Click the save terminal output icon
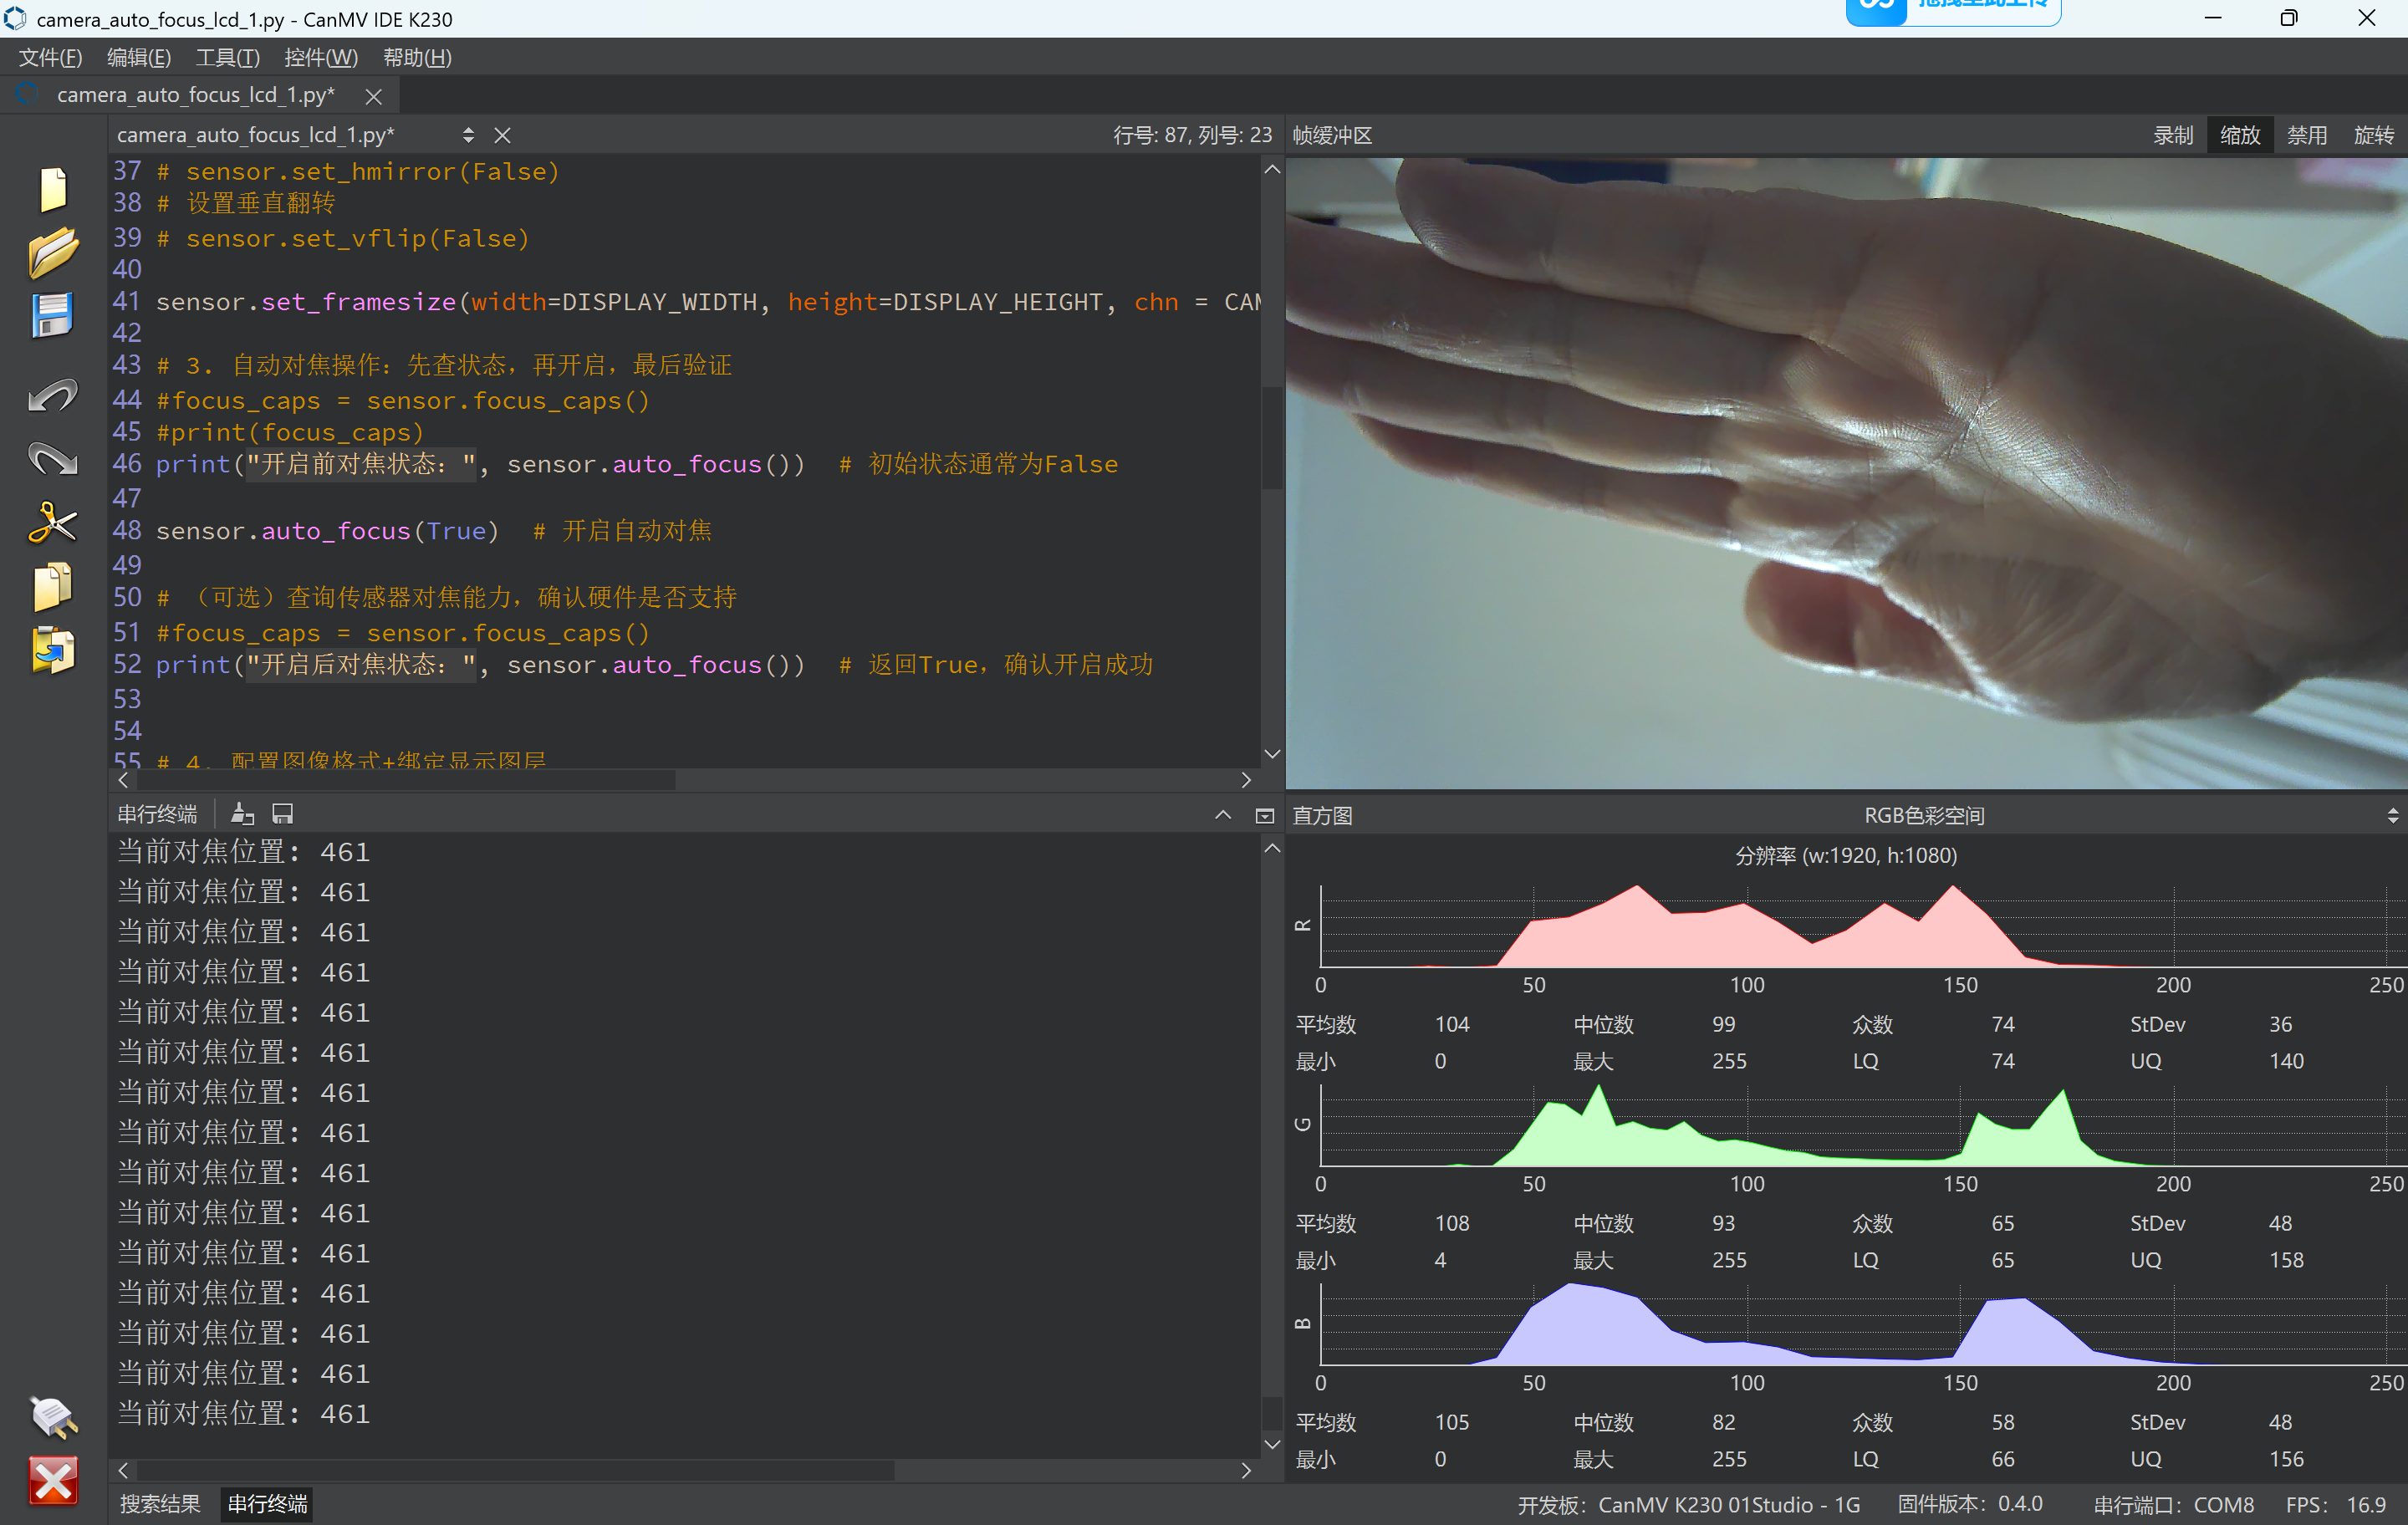This screenshot has width=2408, height=1525. click(x=283, y=814)
